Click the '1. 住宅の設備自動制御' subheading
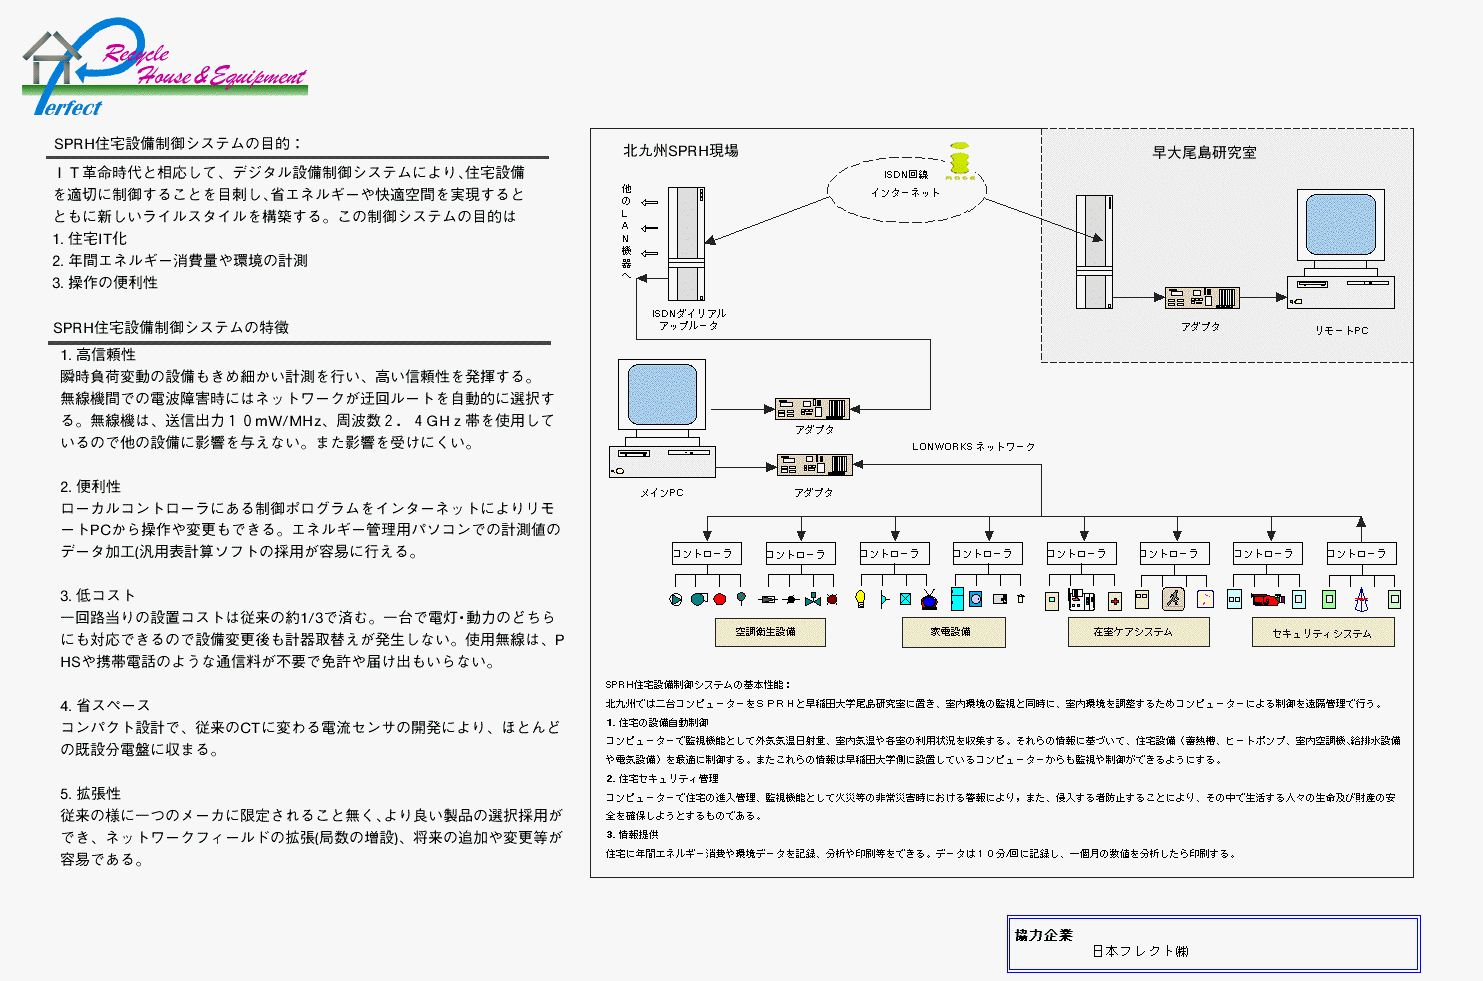 [x=657, y=723]
